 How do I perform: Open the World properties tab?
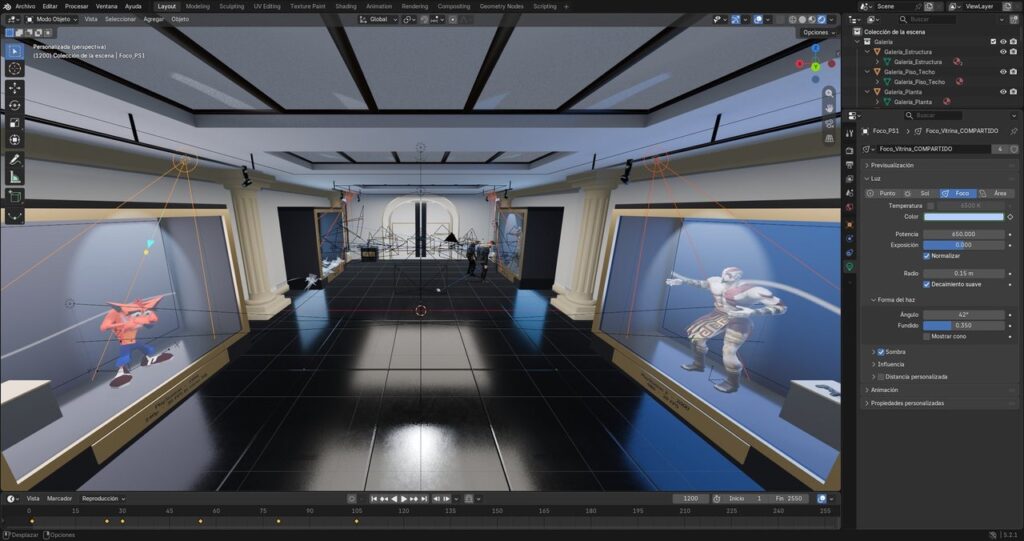click(850, 207)
